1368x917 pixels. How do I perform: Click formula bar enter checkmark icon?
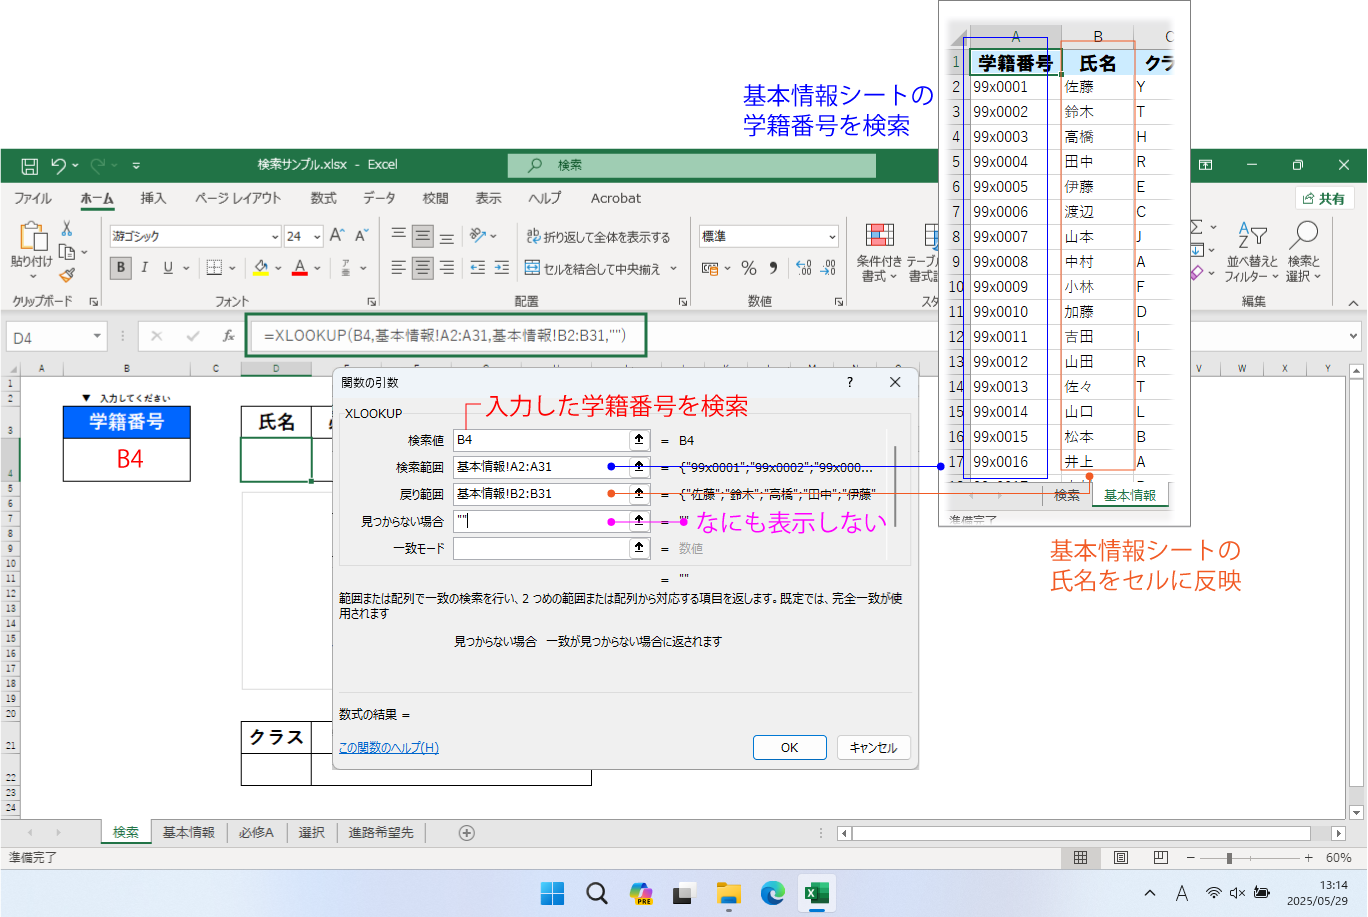(193, 336)
